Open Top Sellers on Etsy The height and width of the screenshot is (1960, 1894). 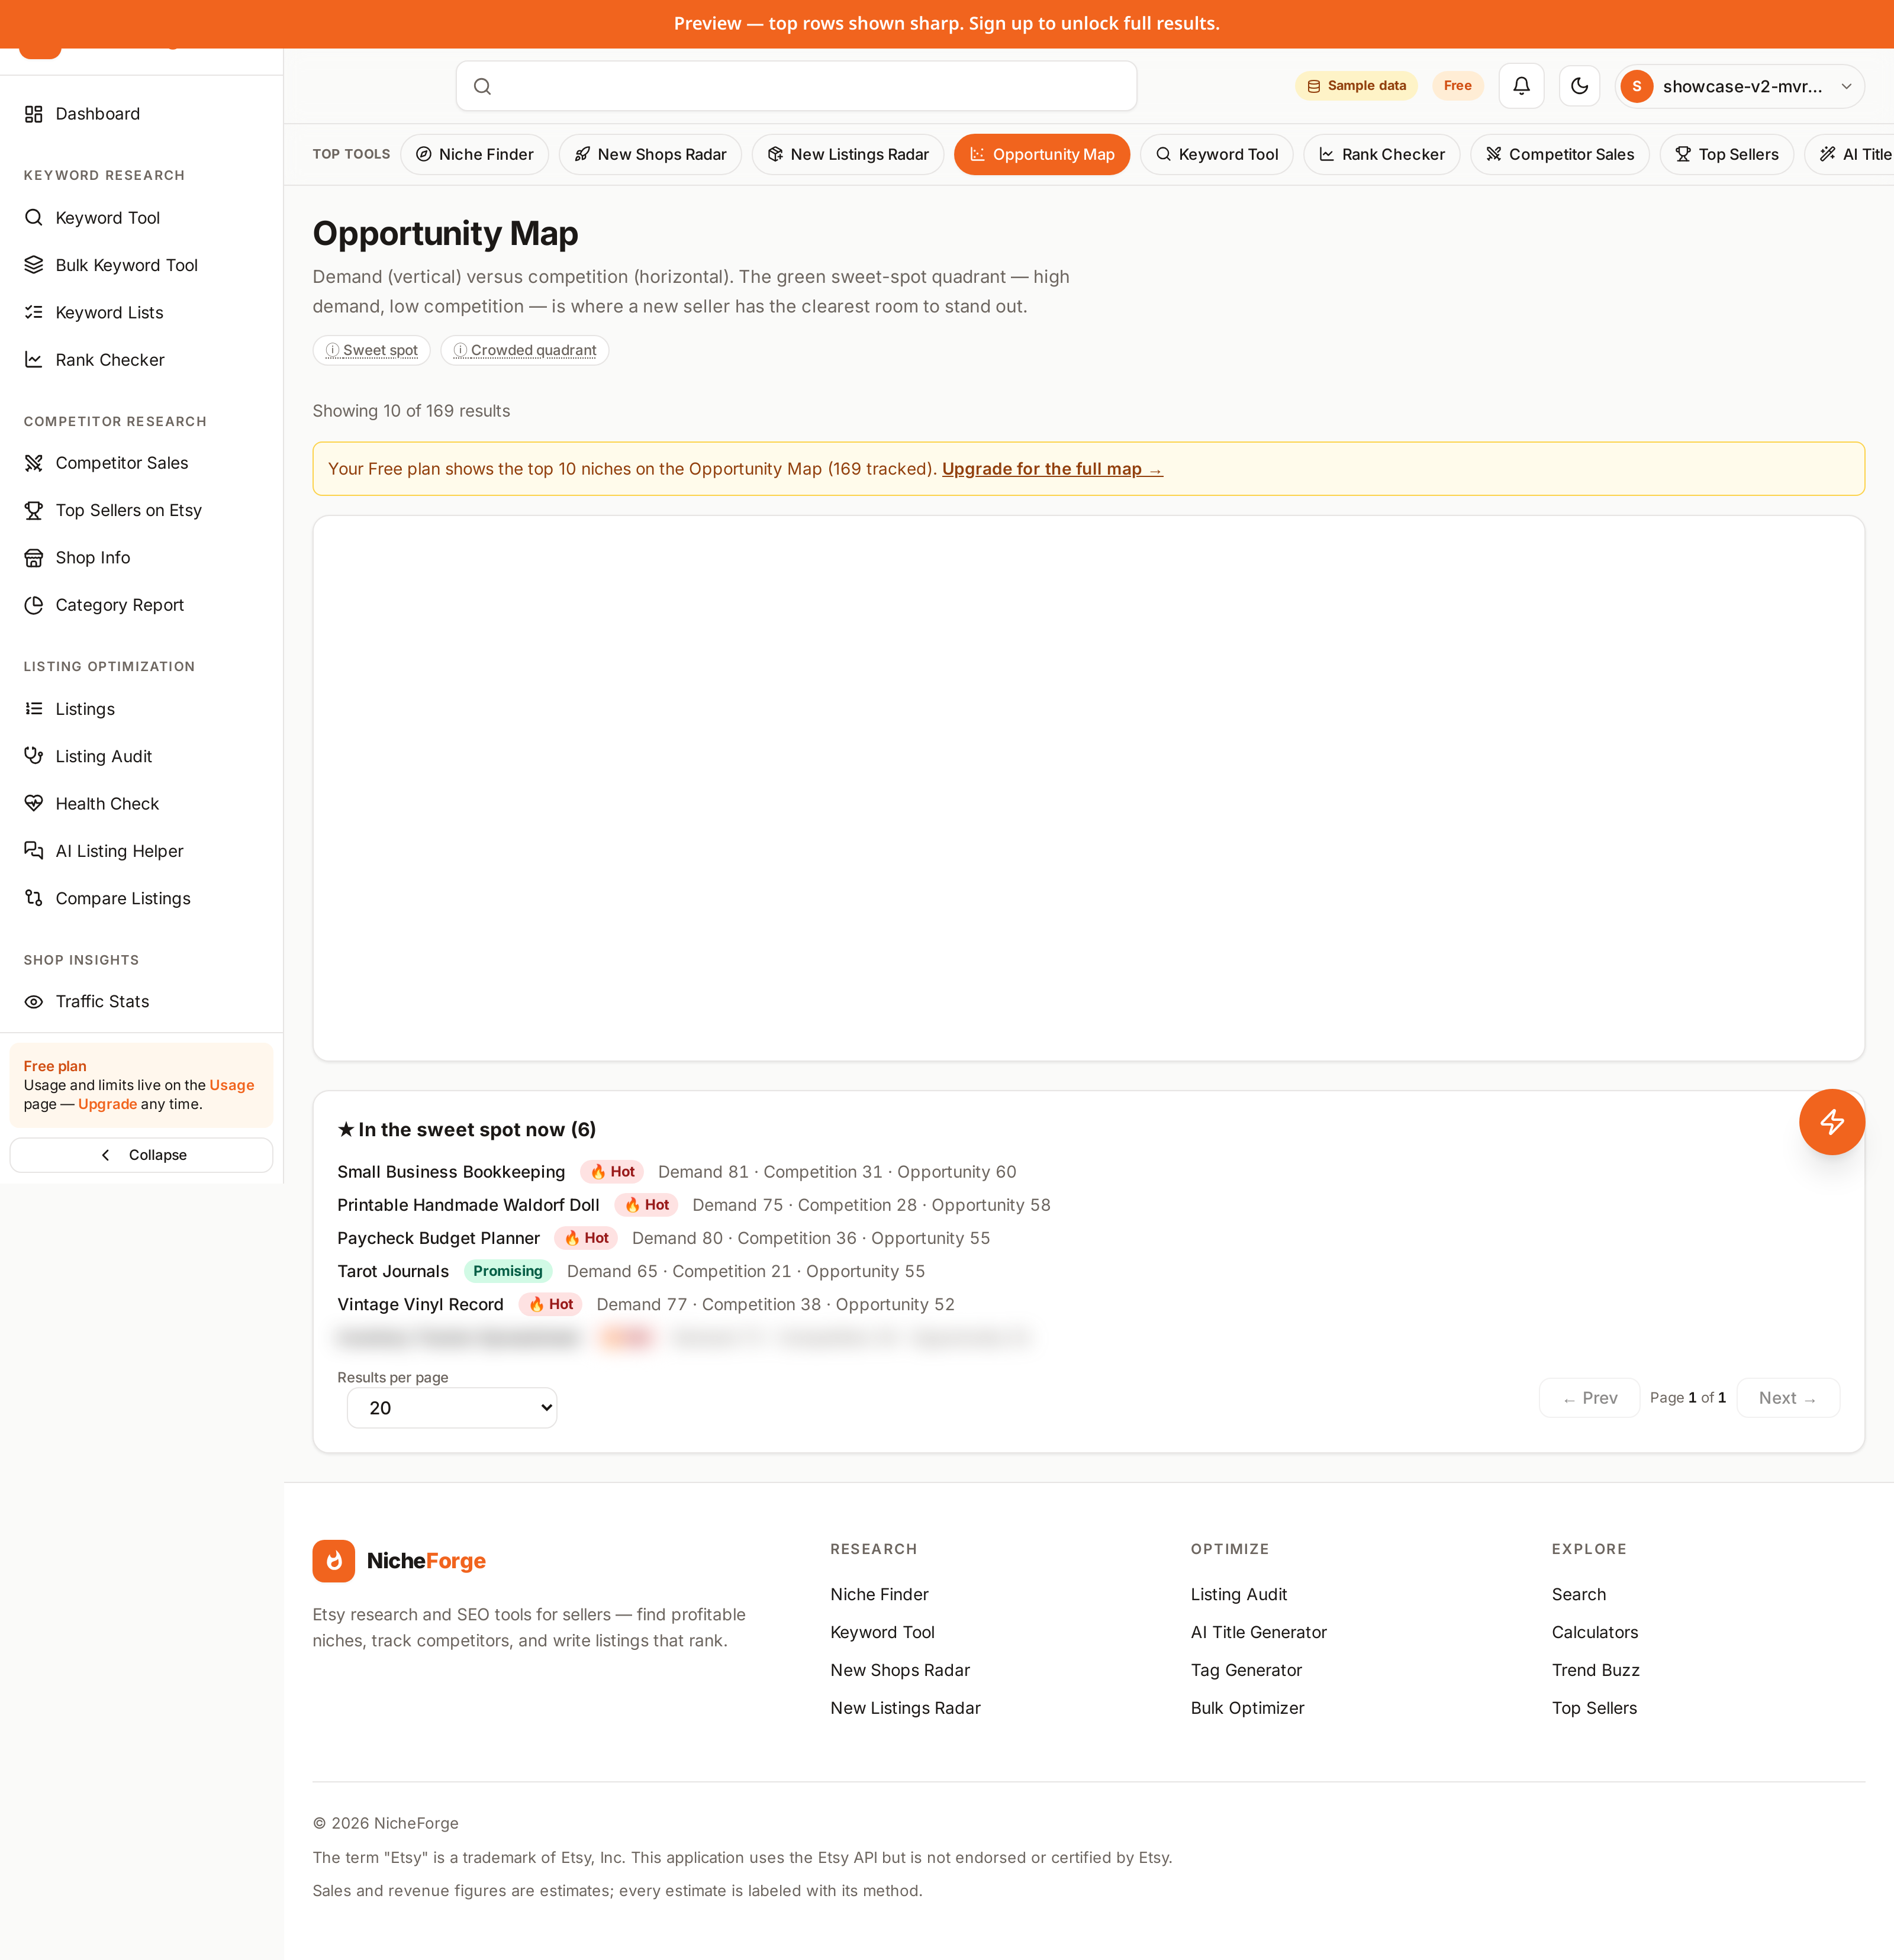(141, 510)
